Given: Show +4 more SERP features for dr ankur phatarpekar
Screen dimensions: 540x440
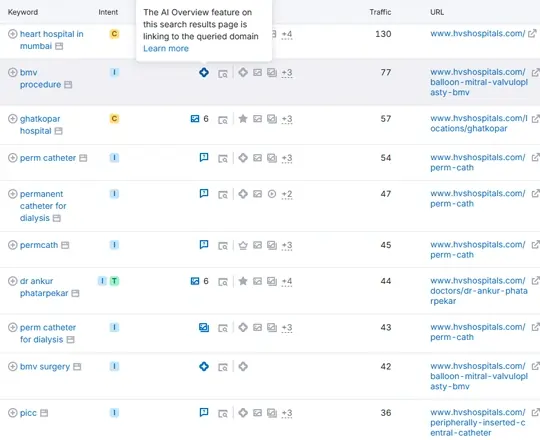Looking at the screenshot, I should (287, 281).
